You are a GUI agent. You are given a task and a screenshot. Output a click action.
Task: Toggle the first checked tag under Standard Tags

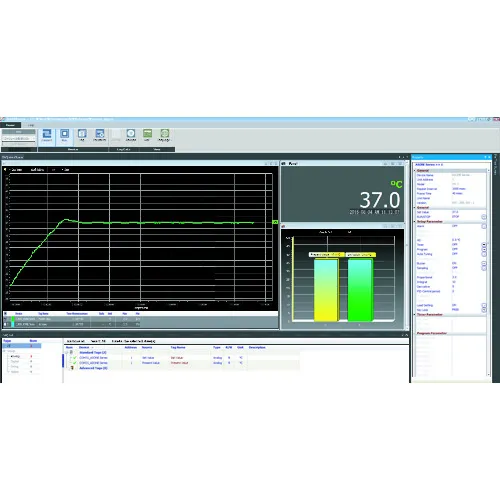point(75,358)
